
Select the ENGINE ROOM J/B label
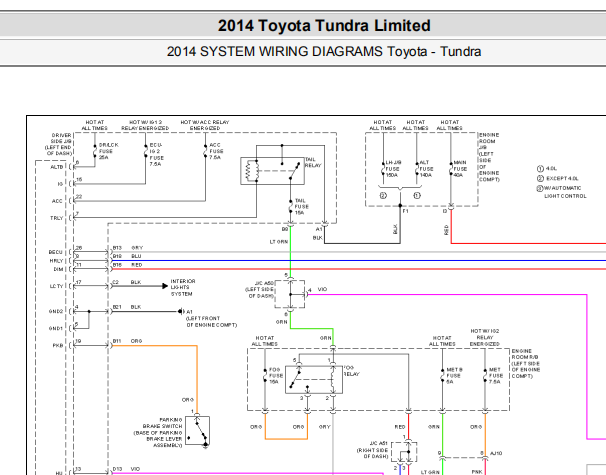[x=489, y=157]
